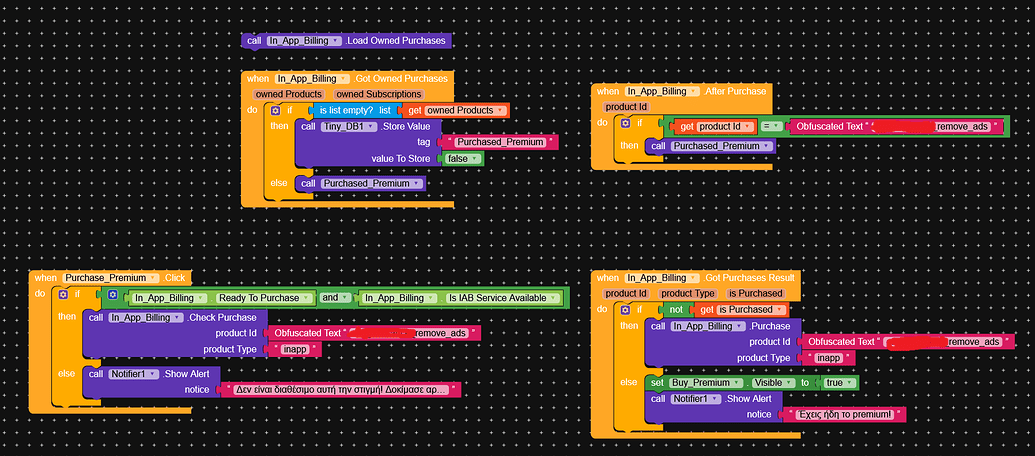Open In_App_Billing dropdown in After Purchase event
The image size is (1035, 456).
point(662,92)
